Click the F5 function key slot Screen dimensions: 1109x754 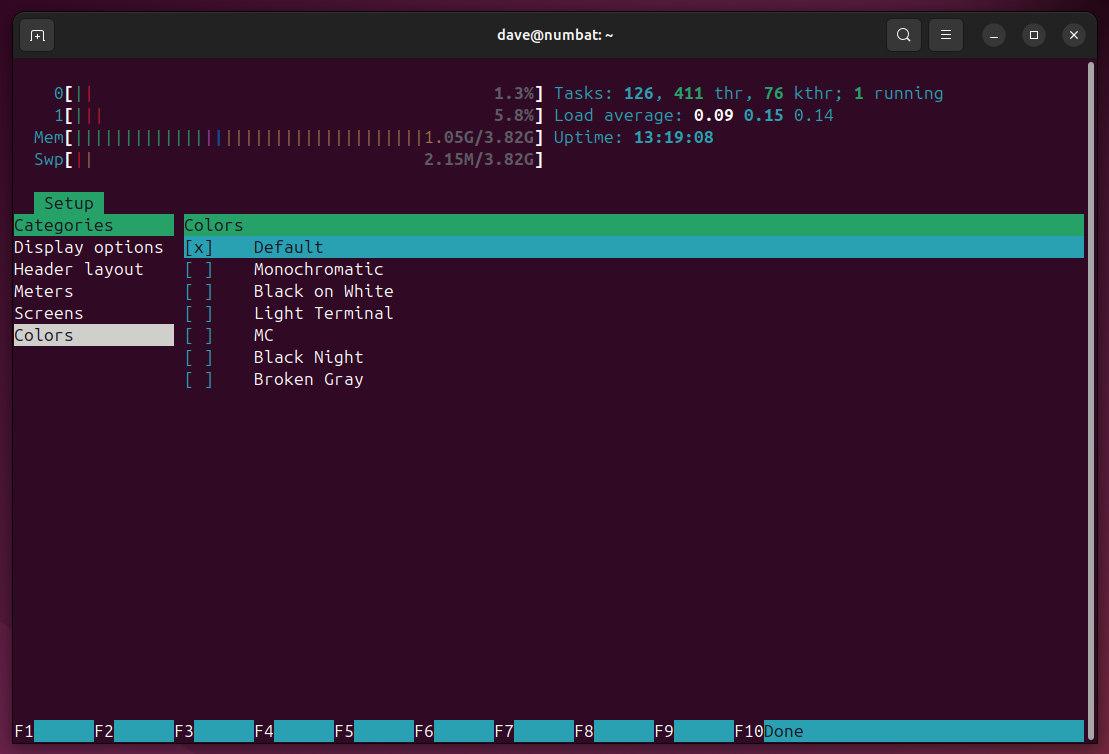point(373,731)
